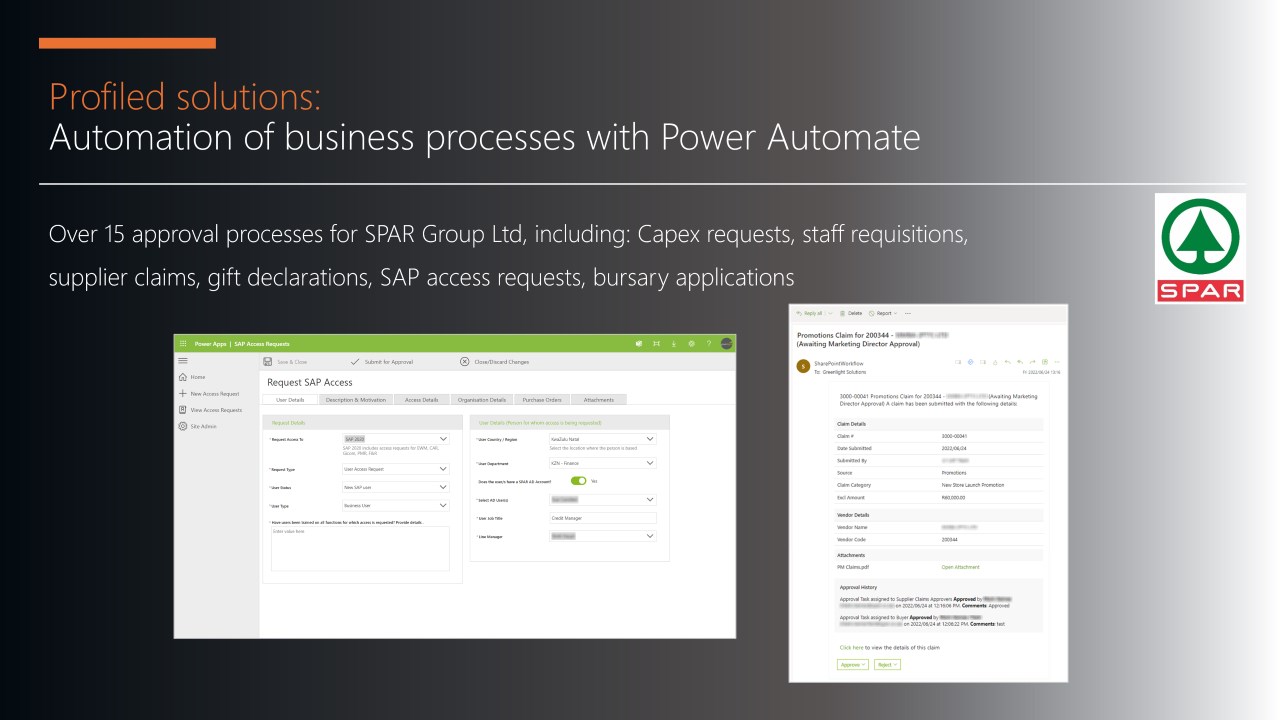Click 'Approval History' heading in email
Image resolution: width=1280 pixels, height=720 pixels.
coord(857,587)
